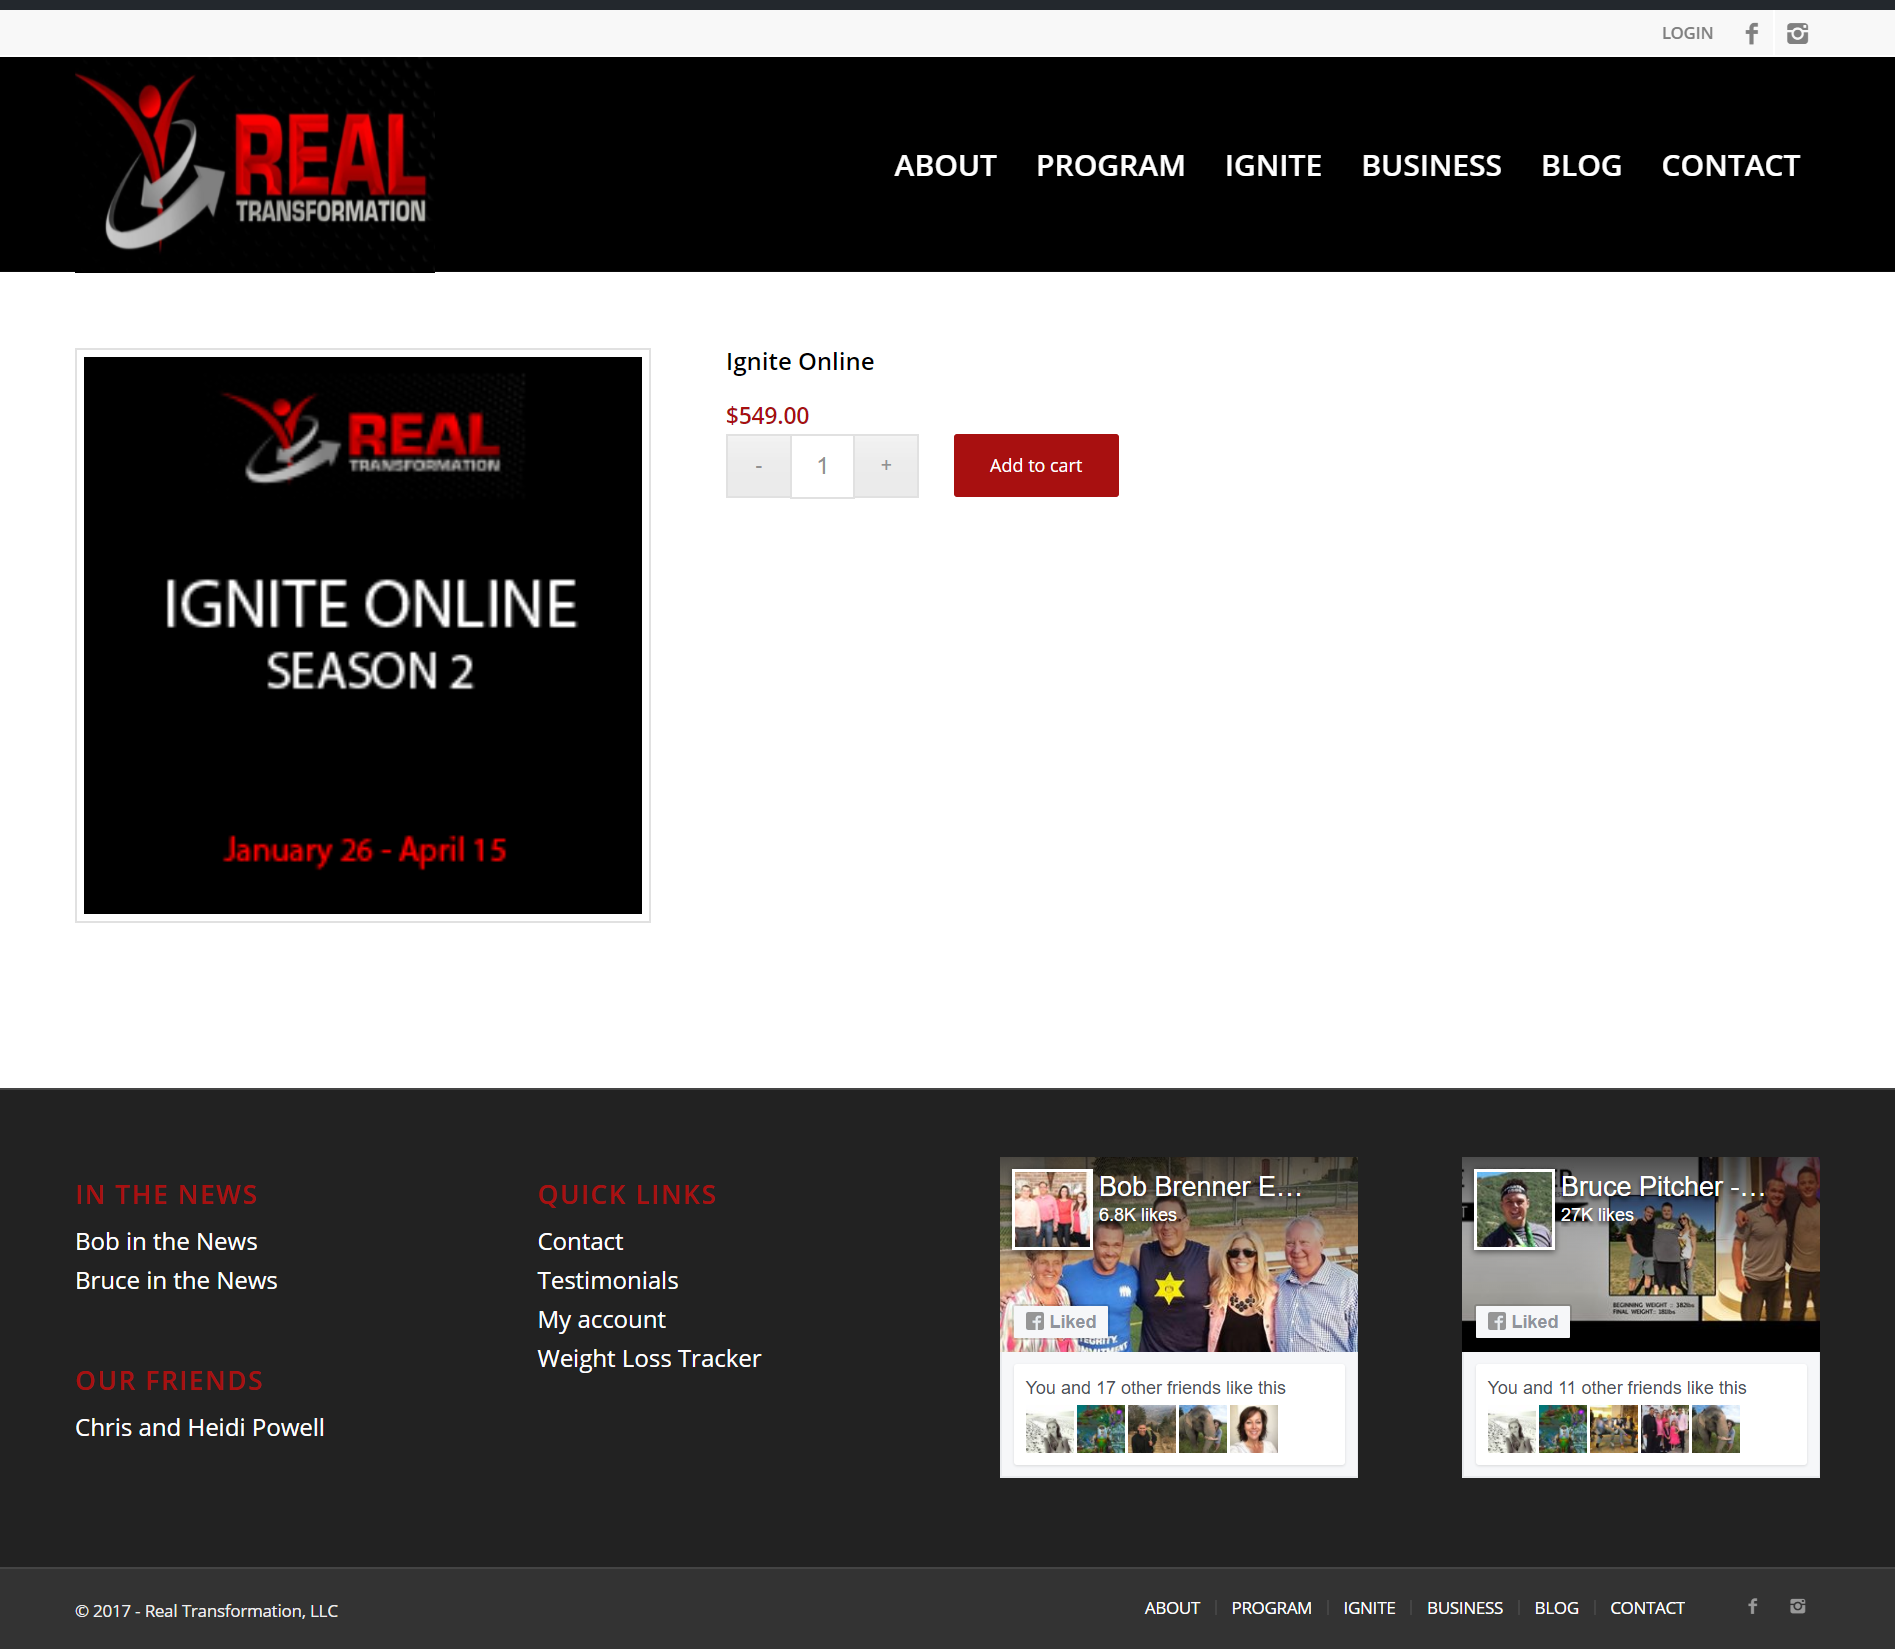The height and width of the screenshot is (1649, 1895).
Task: Open Chris and Heidi Powell link
Action: [x=200, y=1428]
